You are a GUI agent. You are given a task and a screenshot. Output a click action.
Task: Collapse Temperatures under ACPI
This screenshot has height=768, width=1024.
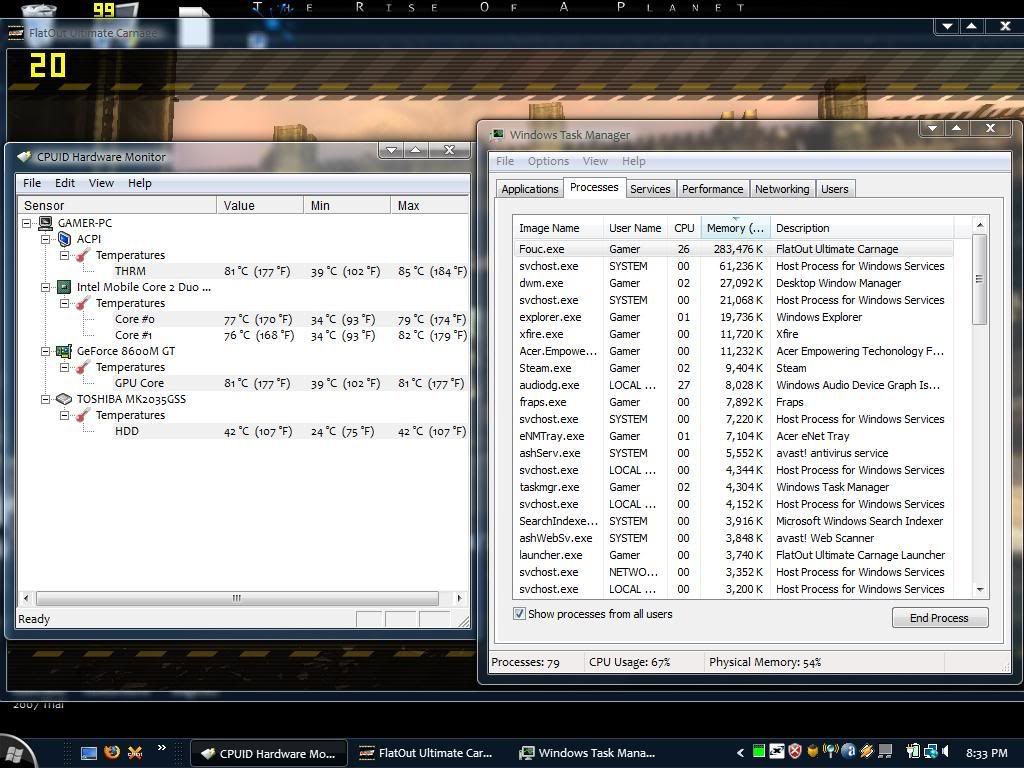point(65,255)
